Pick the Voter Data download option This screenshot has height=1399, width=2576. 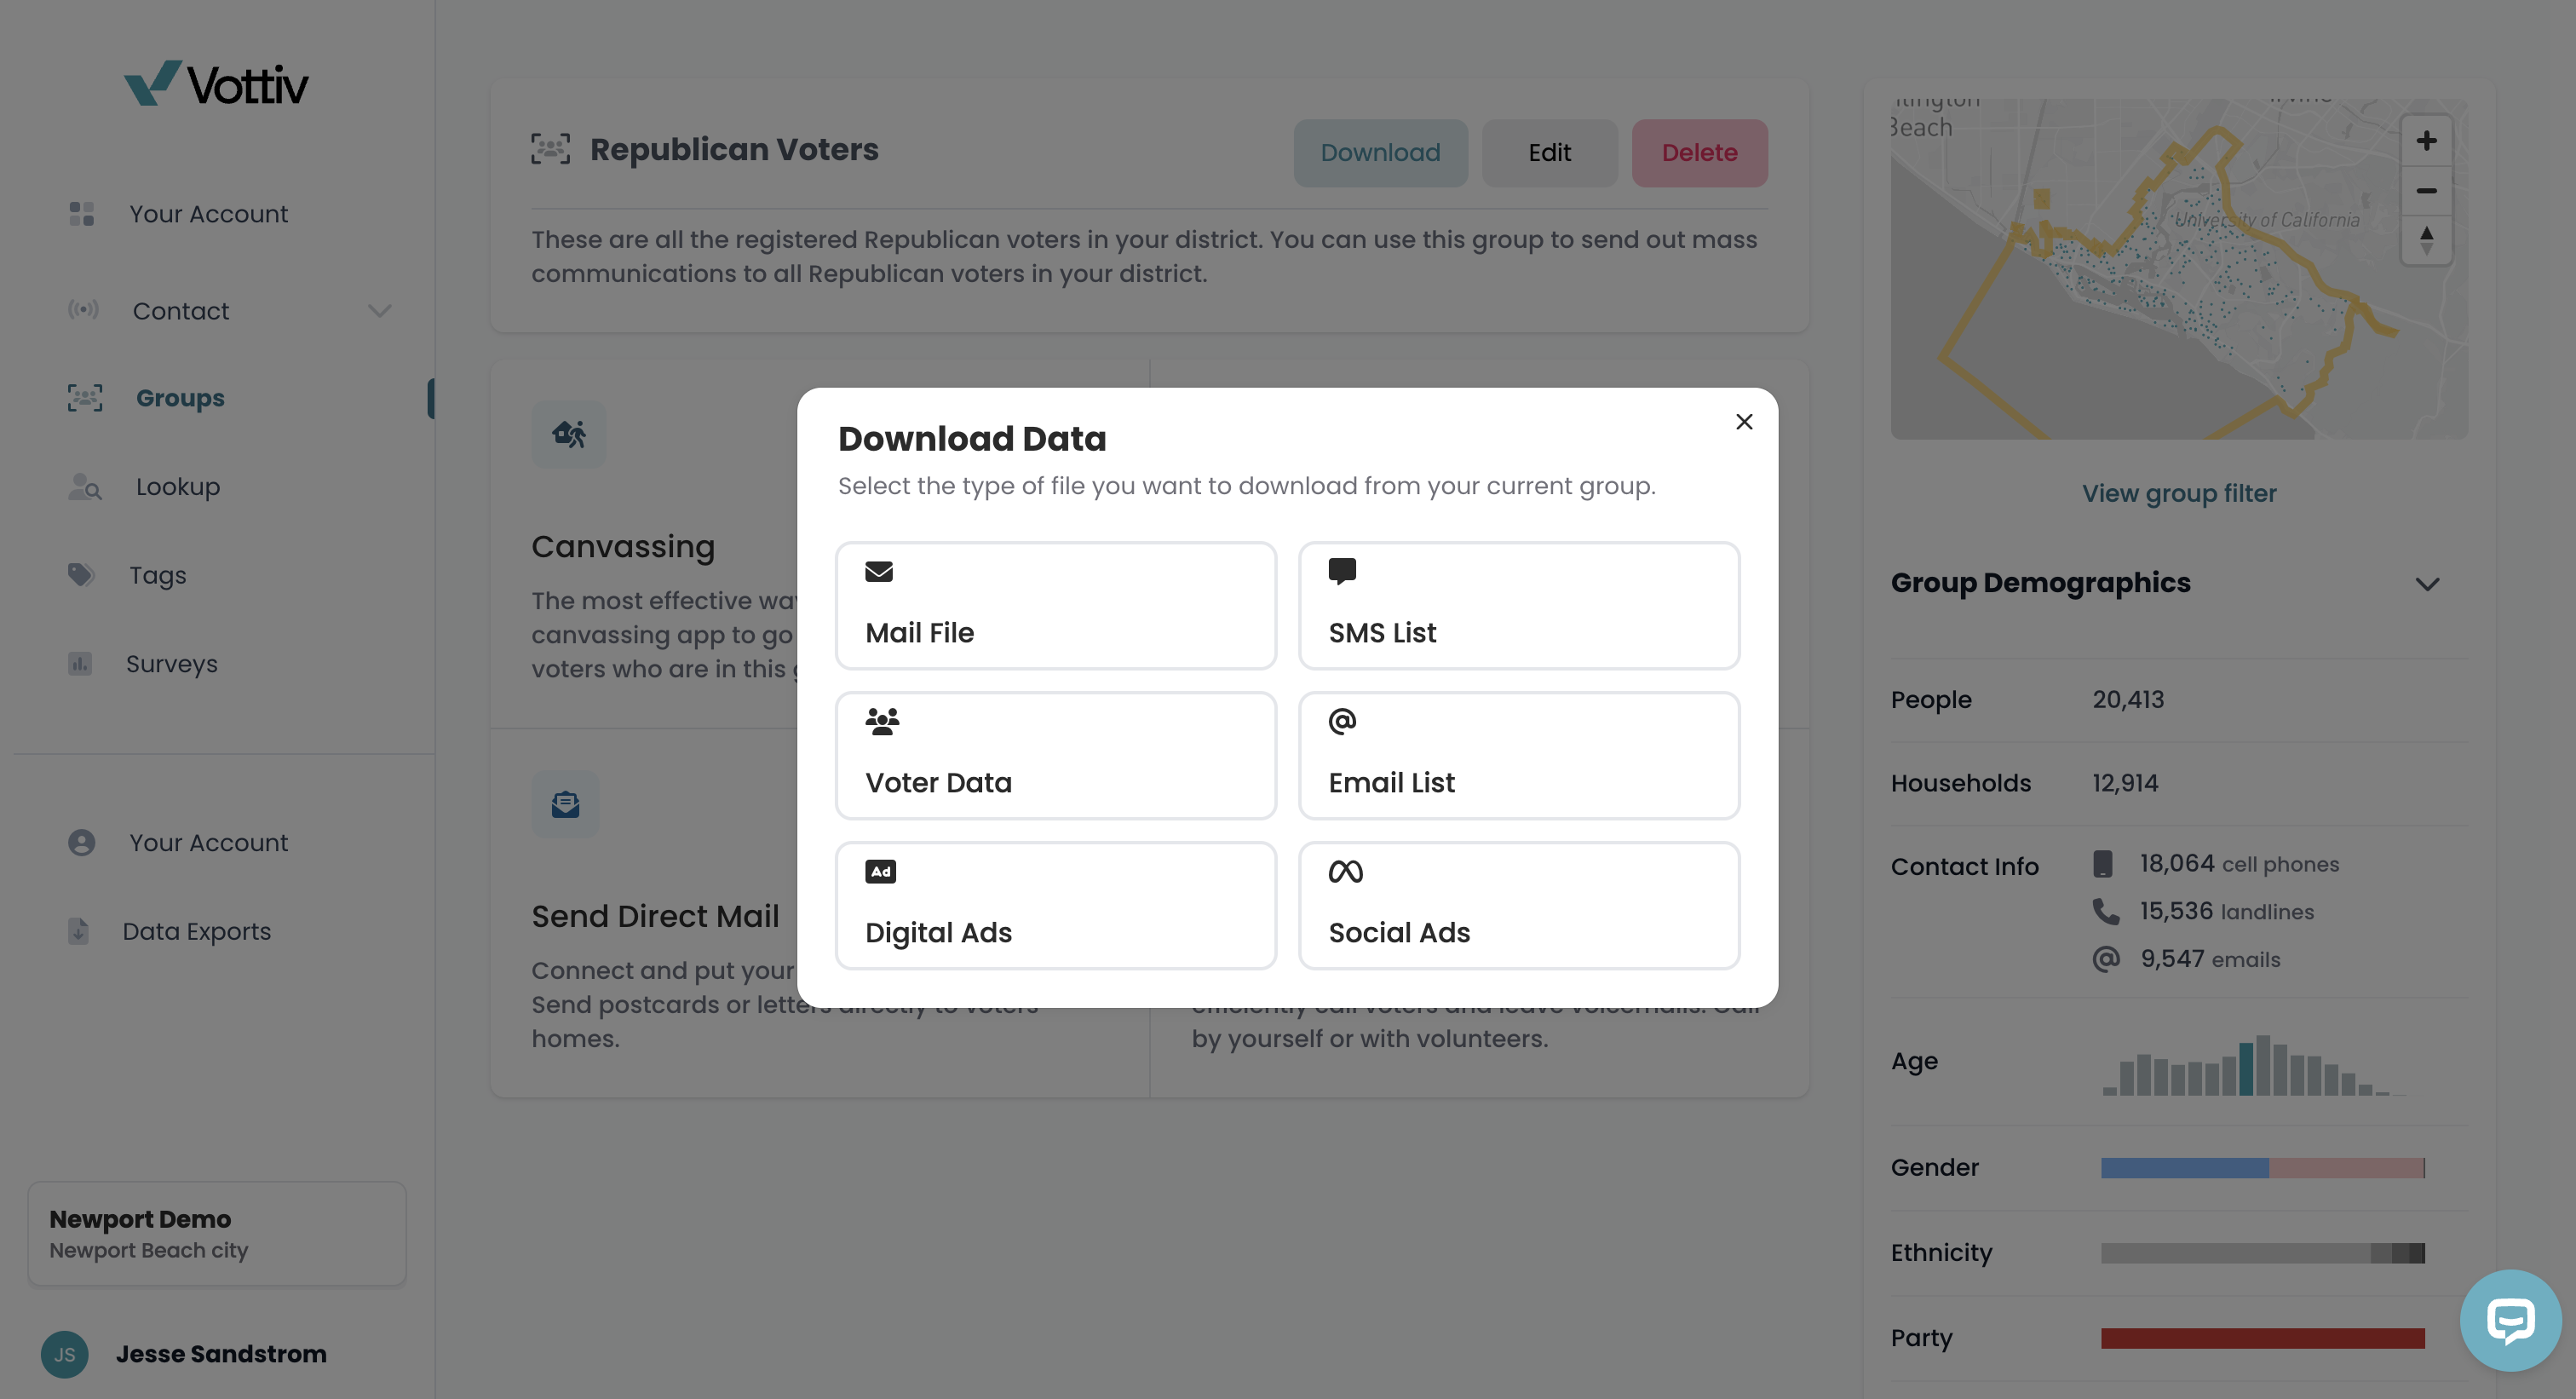click(x=1056, y=756)
